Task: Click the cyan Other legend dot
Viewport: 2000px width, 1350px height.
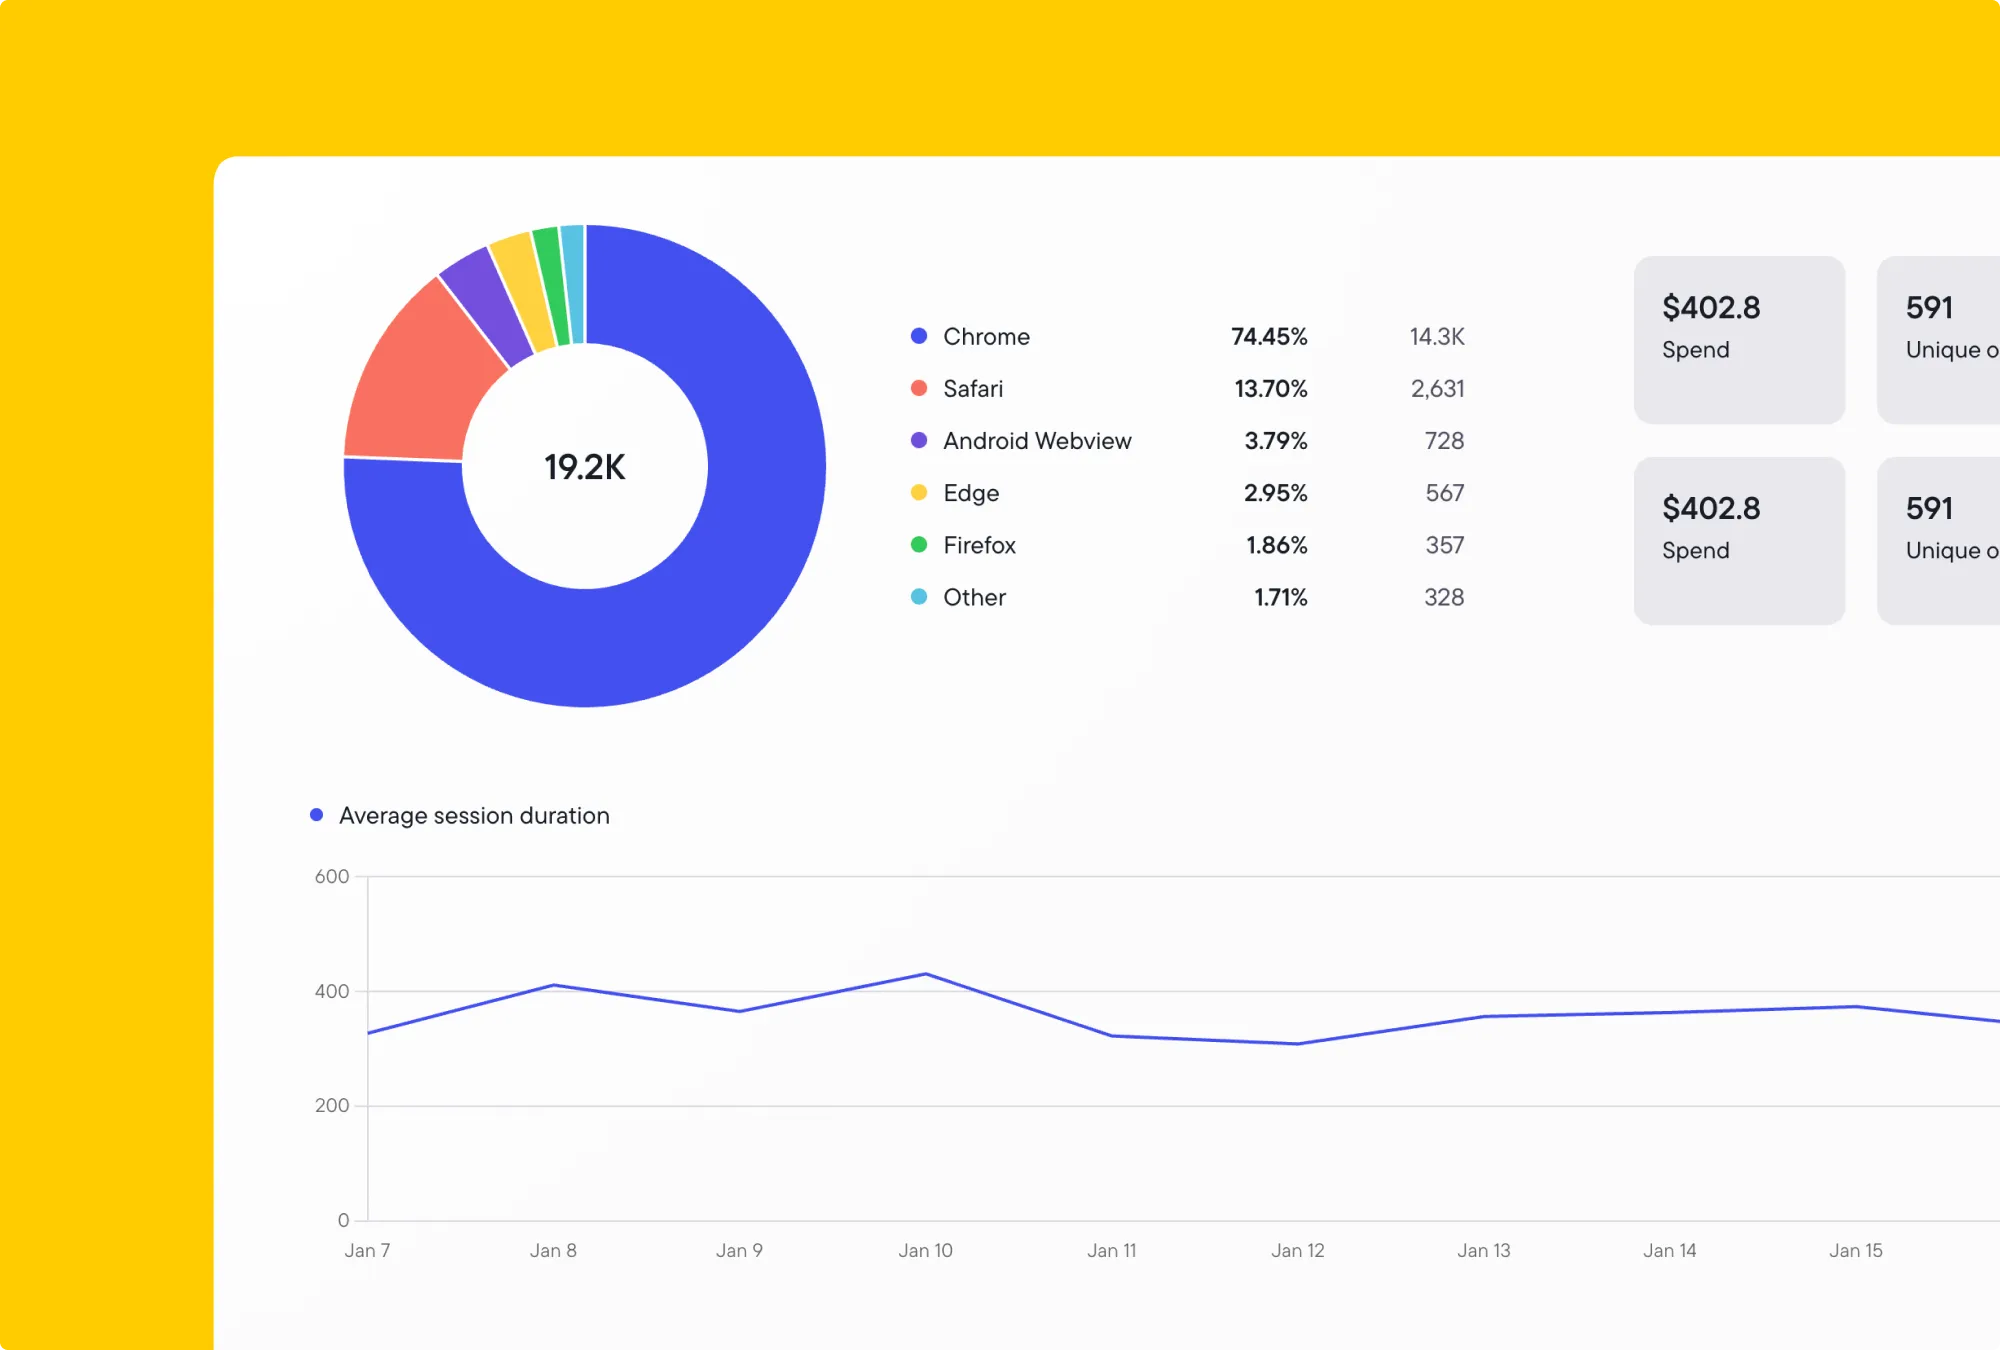Action: 919,597
